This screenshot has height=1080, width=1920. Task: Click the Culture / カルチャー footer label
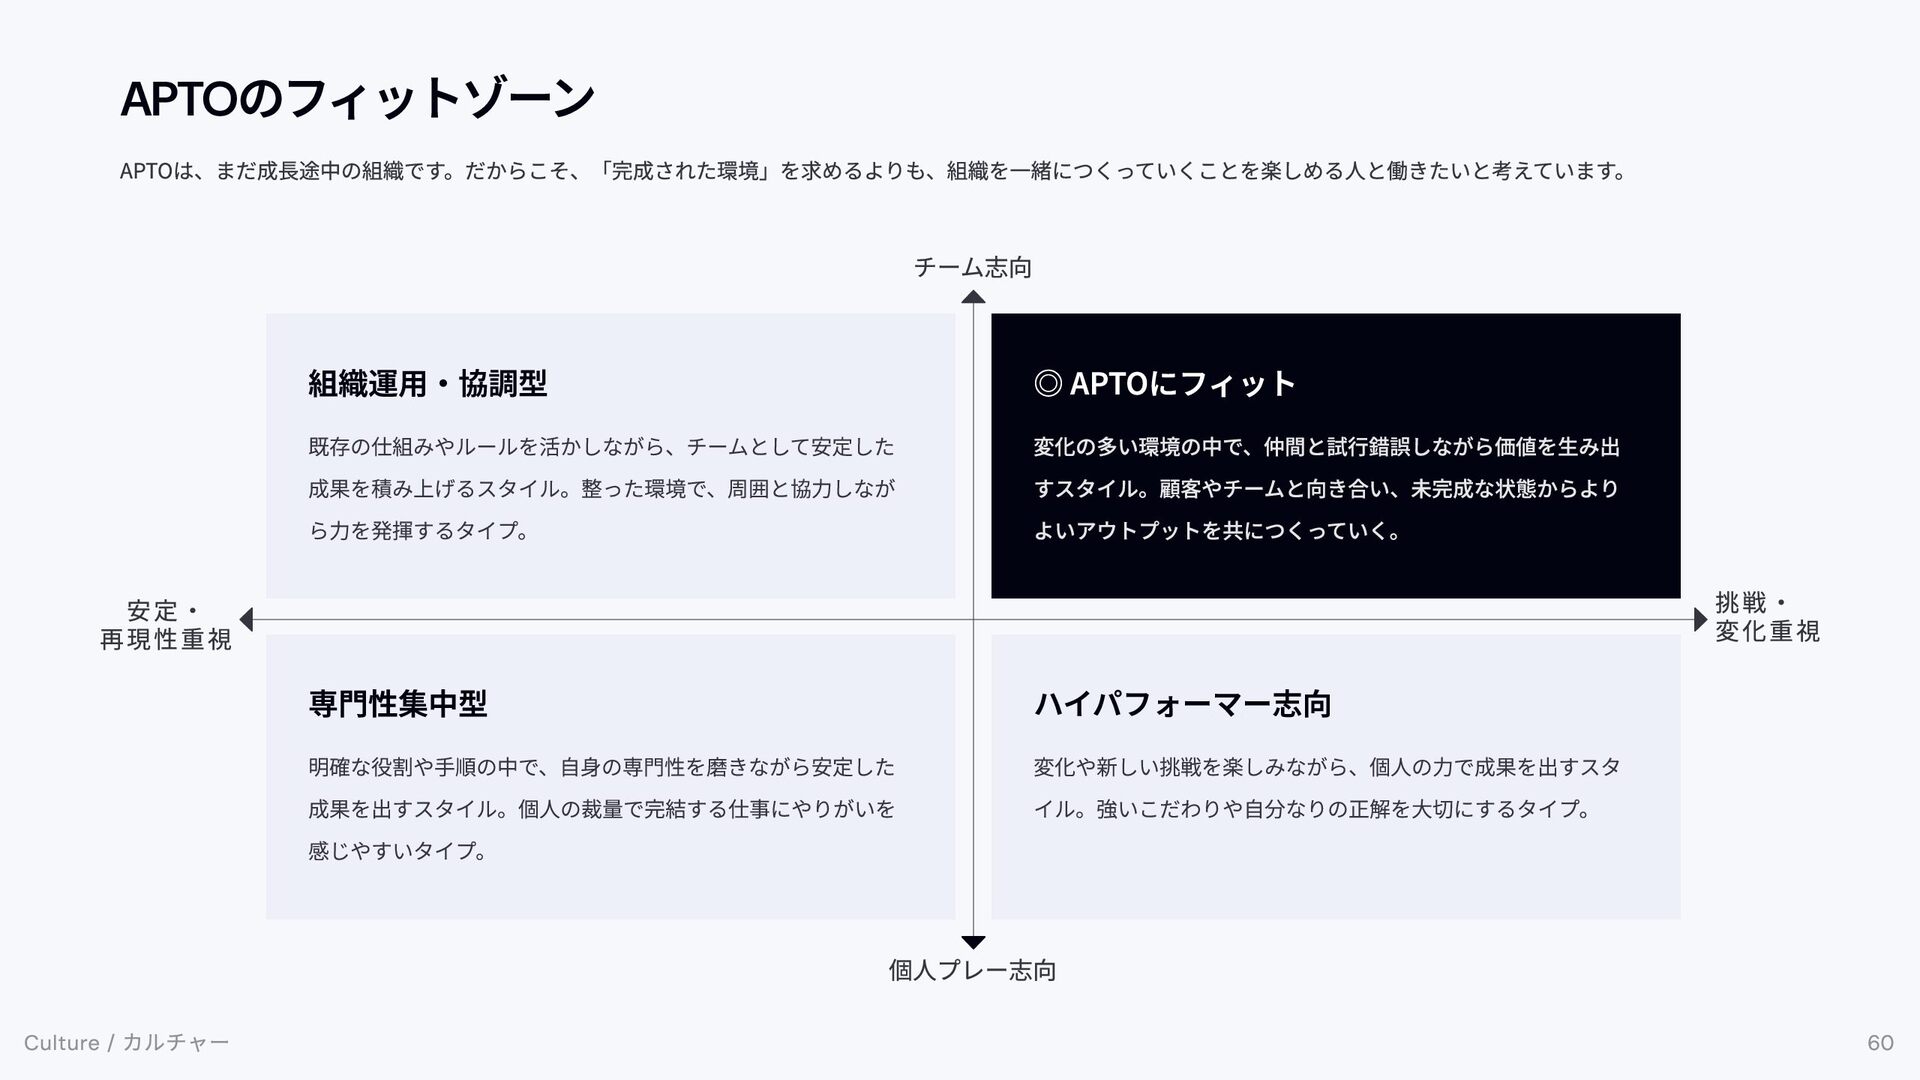click(127, 1043)
